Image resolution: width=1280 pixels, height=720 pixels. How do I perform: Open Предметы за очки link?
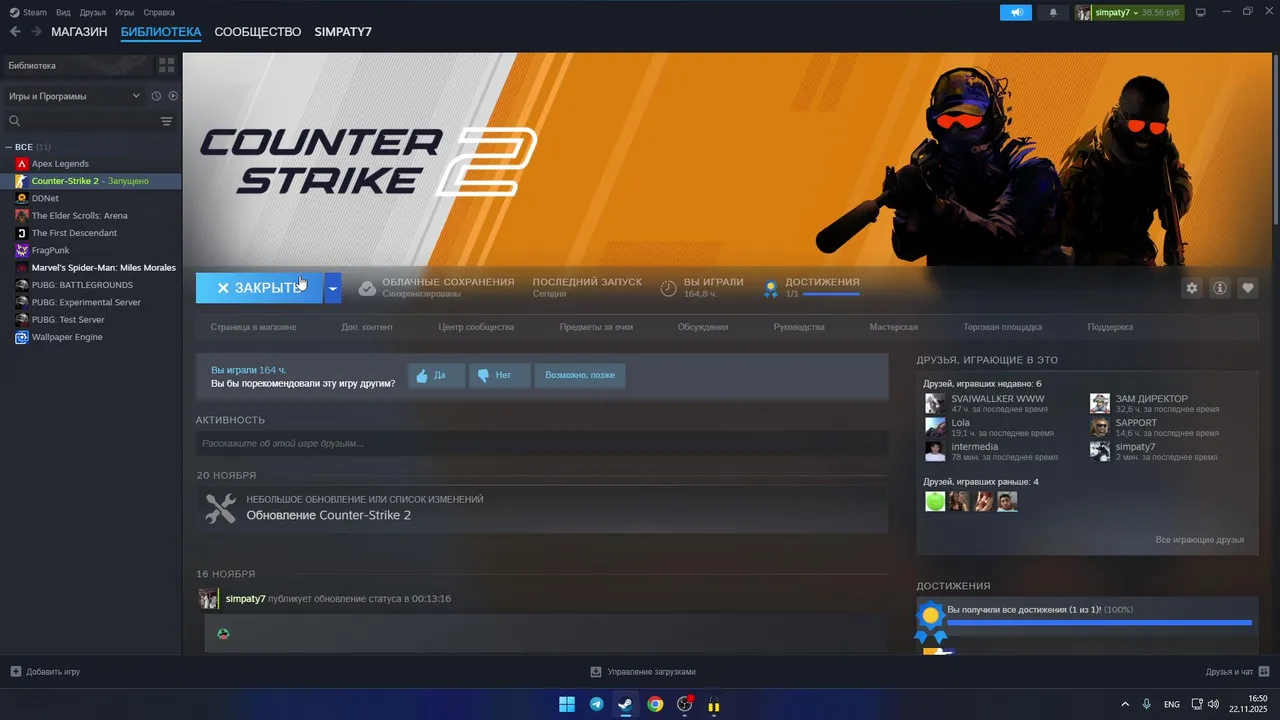click(596, 327)
